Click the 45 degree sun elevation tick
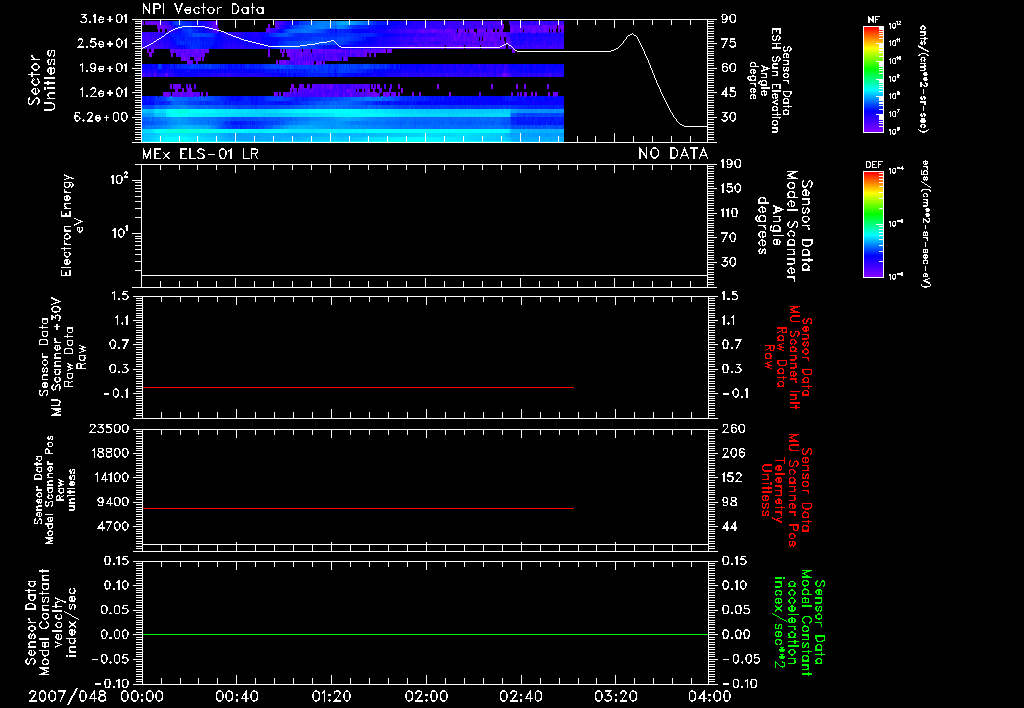Viewport: 1024px width, 708px height. (x=729, y=92)
